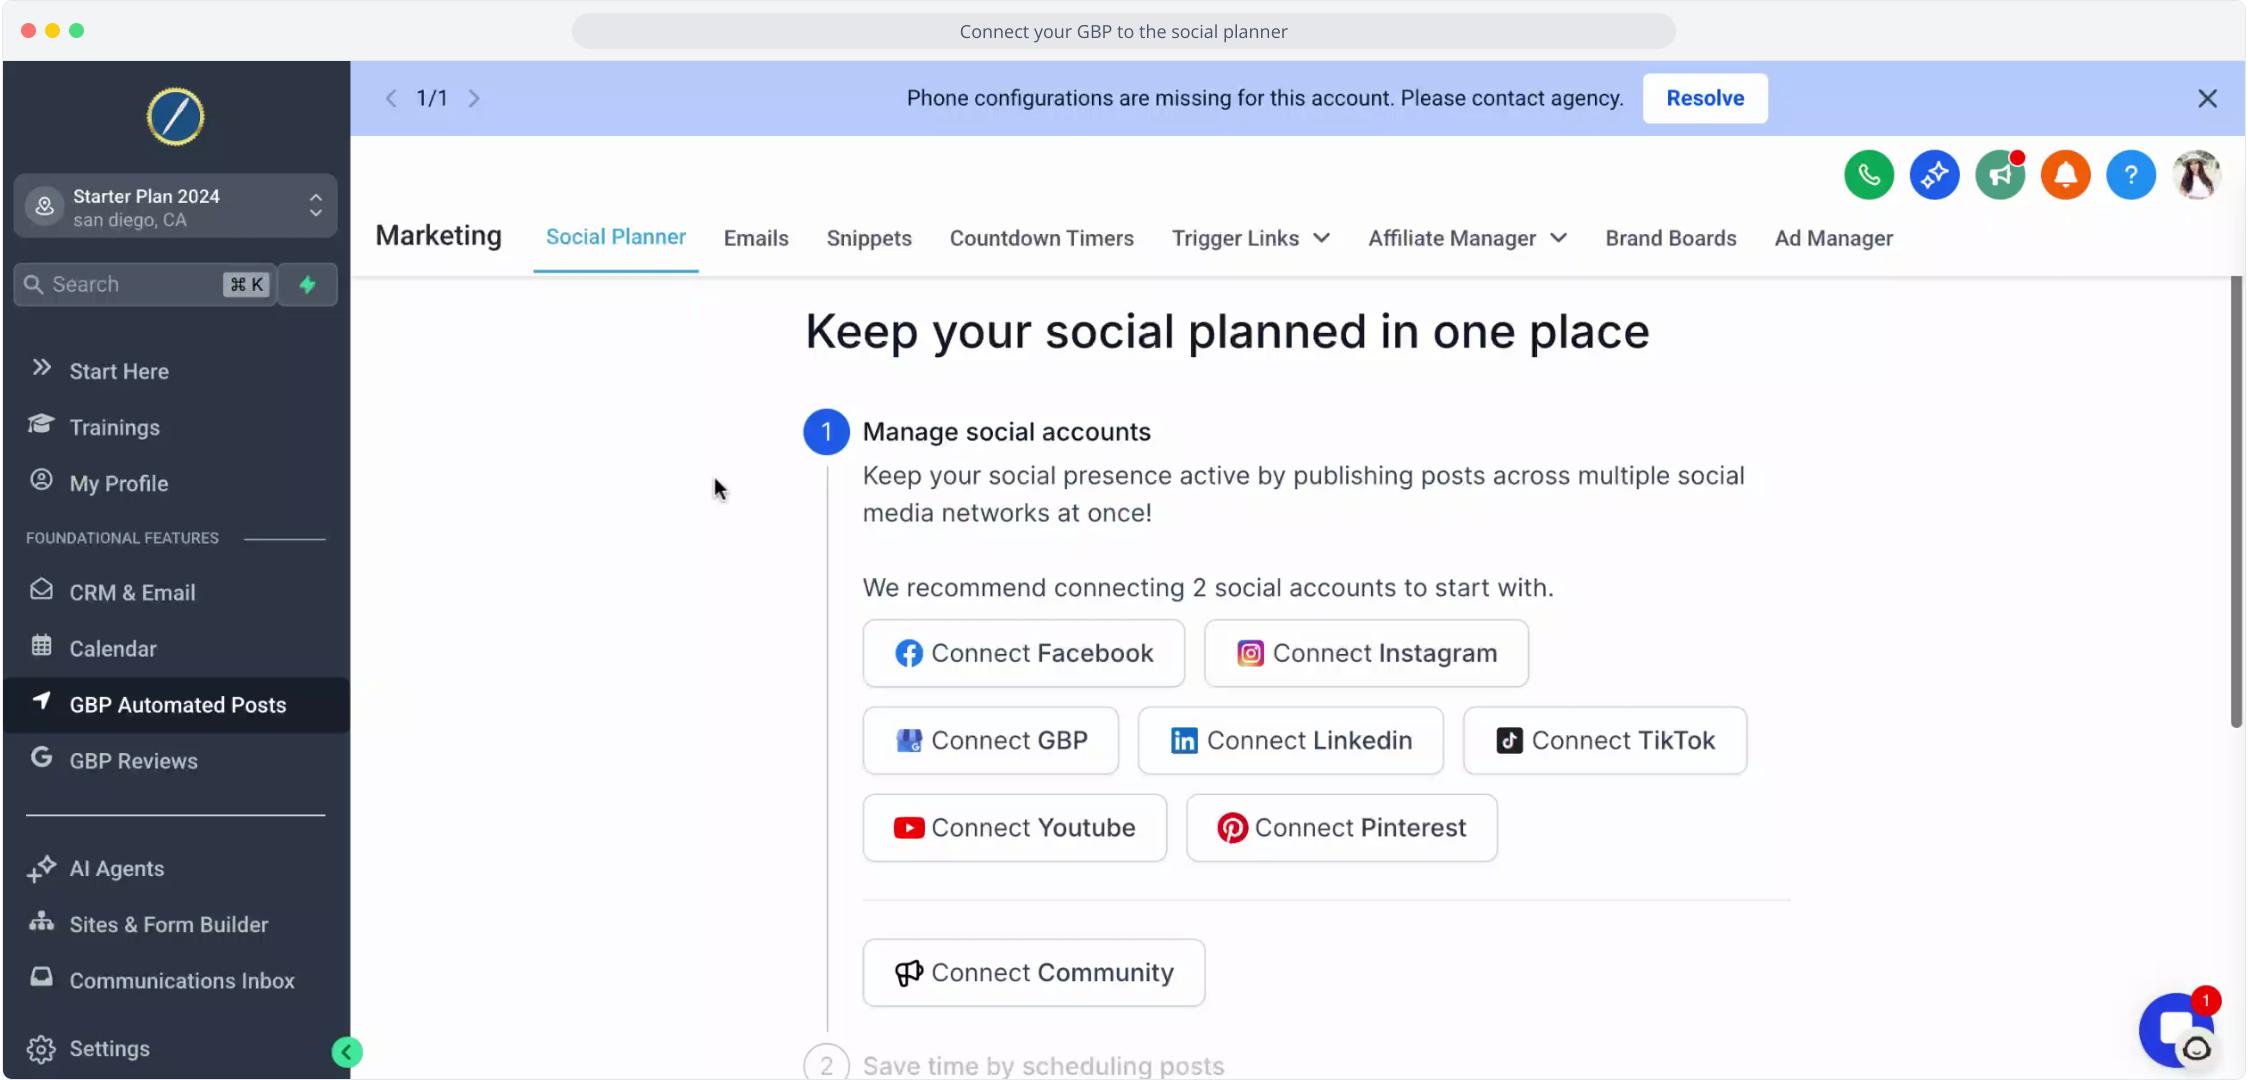Screen dimensions: 2248x1080
Task: Switch to the Brand Boards tab
Action: coord(1671,238)
